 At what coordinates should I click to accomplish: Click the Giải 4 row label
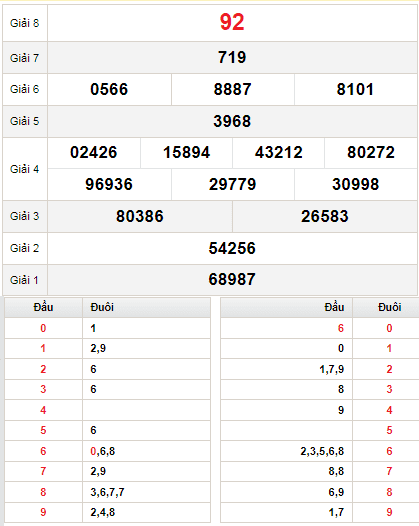[24, 169]
